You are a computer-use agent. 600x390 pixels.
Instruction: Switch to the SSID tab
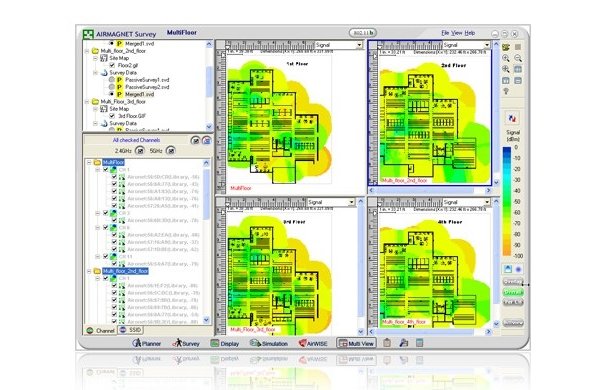130,330
